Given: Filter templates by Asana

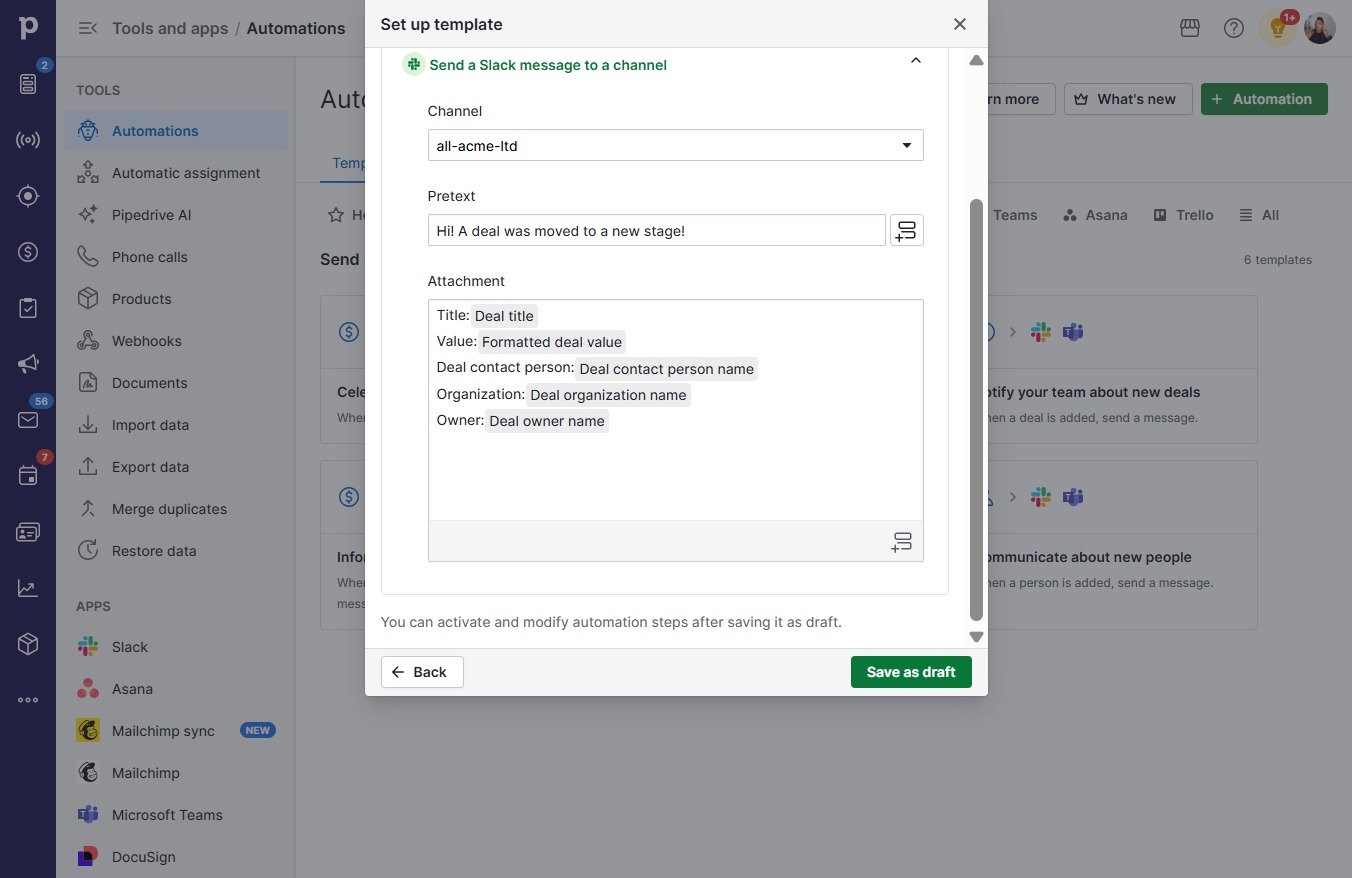Looking at the screenshot, I should pyautogui.click(x=1095, y=215).
